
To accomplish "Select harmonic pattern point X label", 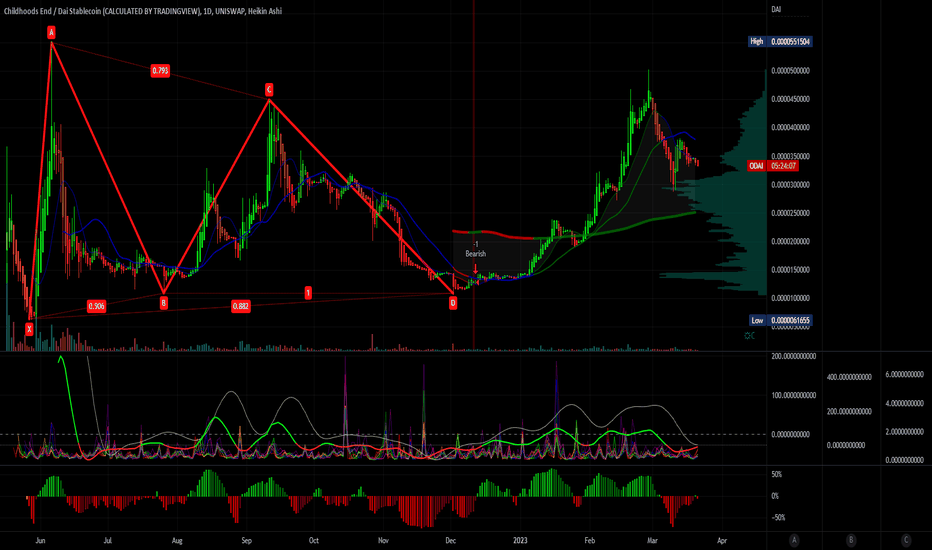I will coord(29,329).
